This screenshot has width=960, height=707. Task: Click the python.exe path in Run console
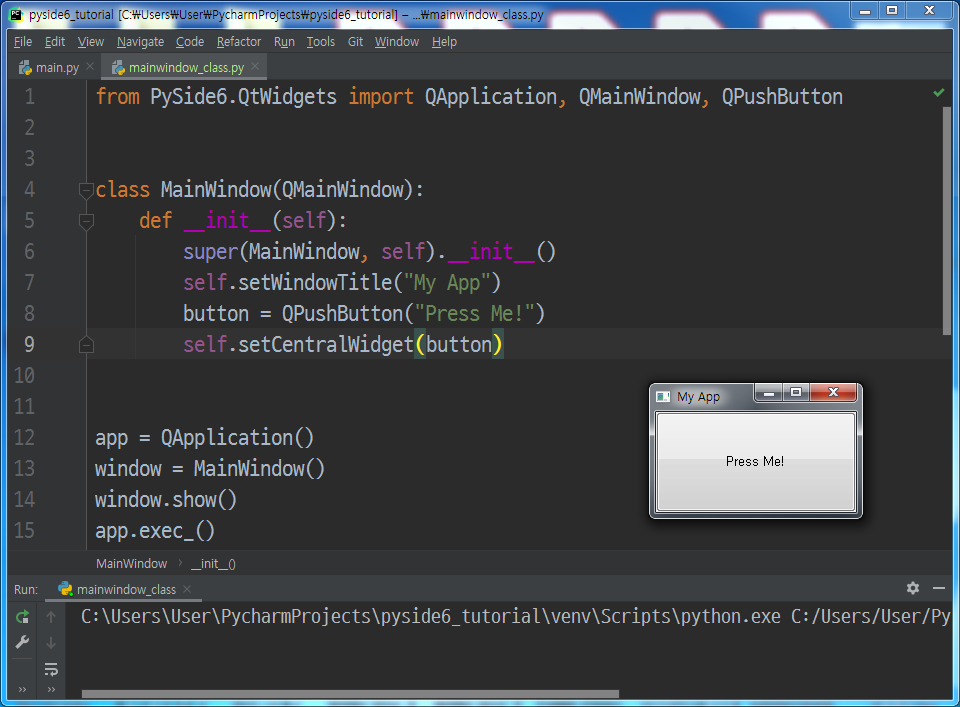pyautogui.click(x=430, y=616)
